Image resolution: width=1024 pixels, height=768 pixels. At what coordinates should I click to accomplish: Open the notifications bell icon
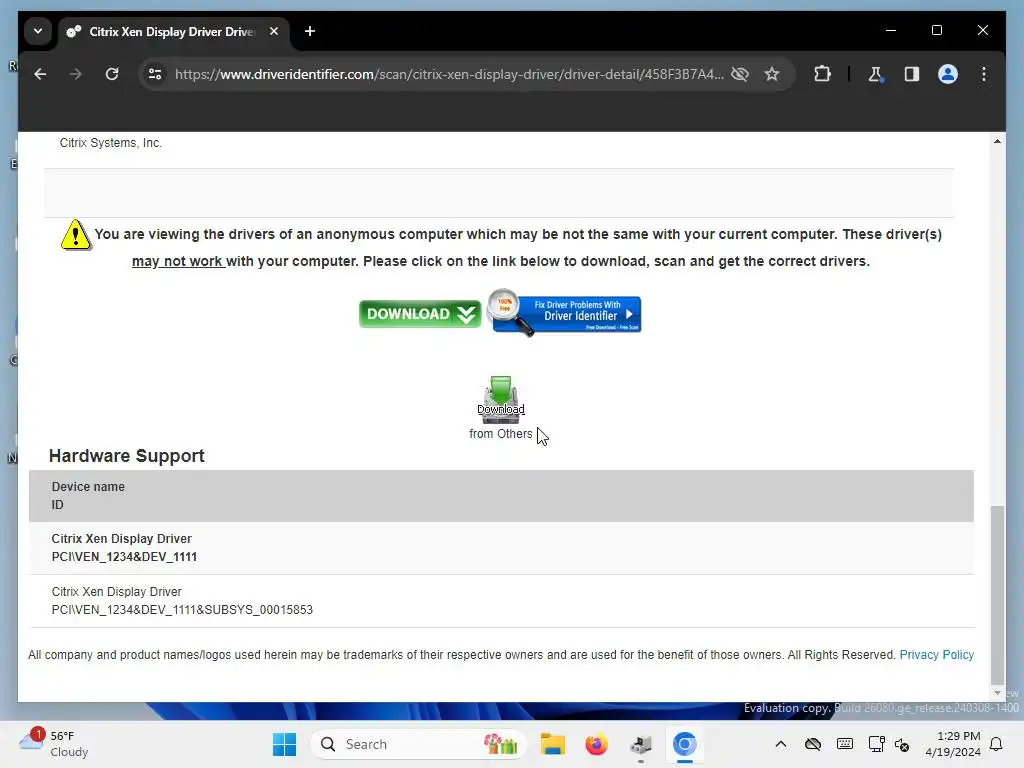pyautogui.click(x=996, y=744)
